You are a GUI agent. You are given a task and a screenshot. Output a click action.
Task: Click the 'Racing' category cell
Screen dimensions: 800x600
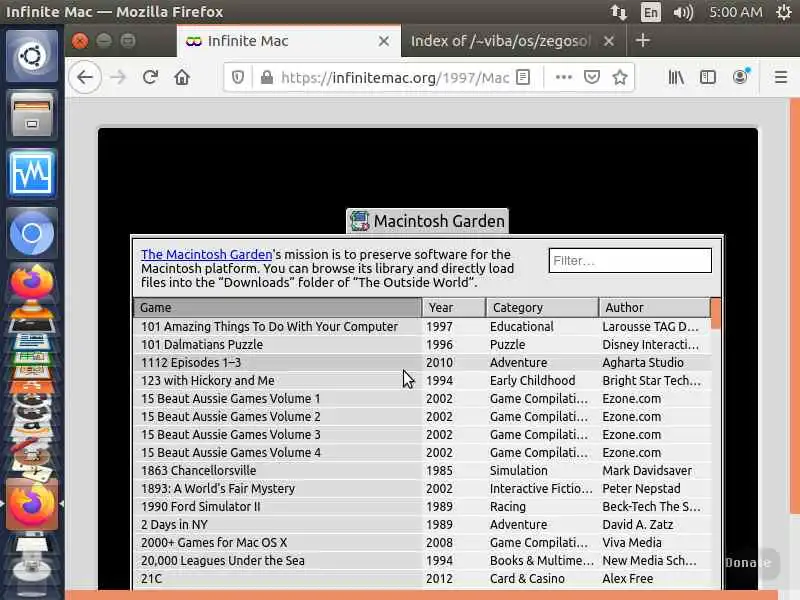[508, 507]
